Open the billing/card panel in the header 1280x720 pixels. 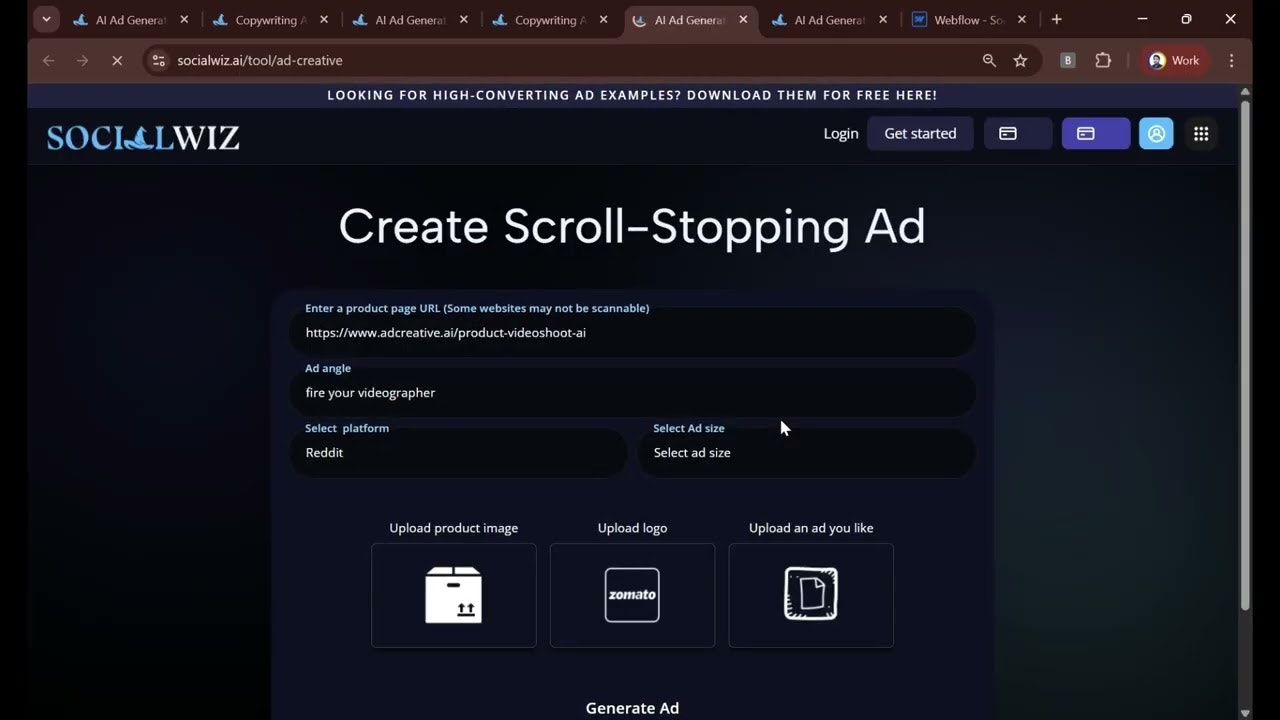(1017, 133)
